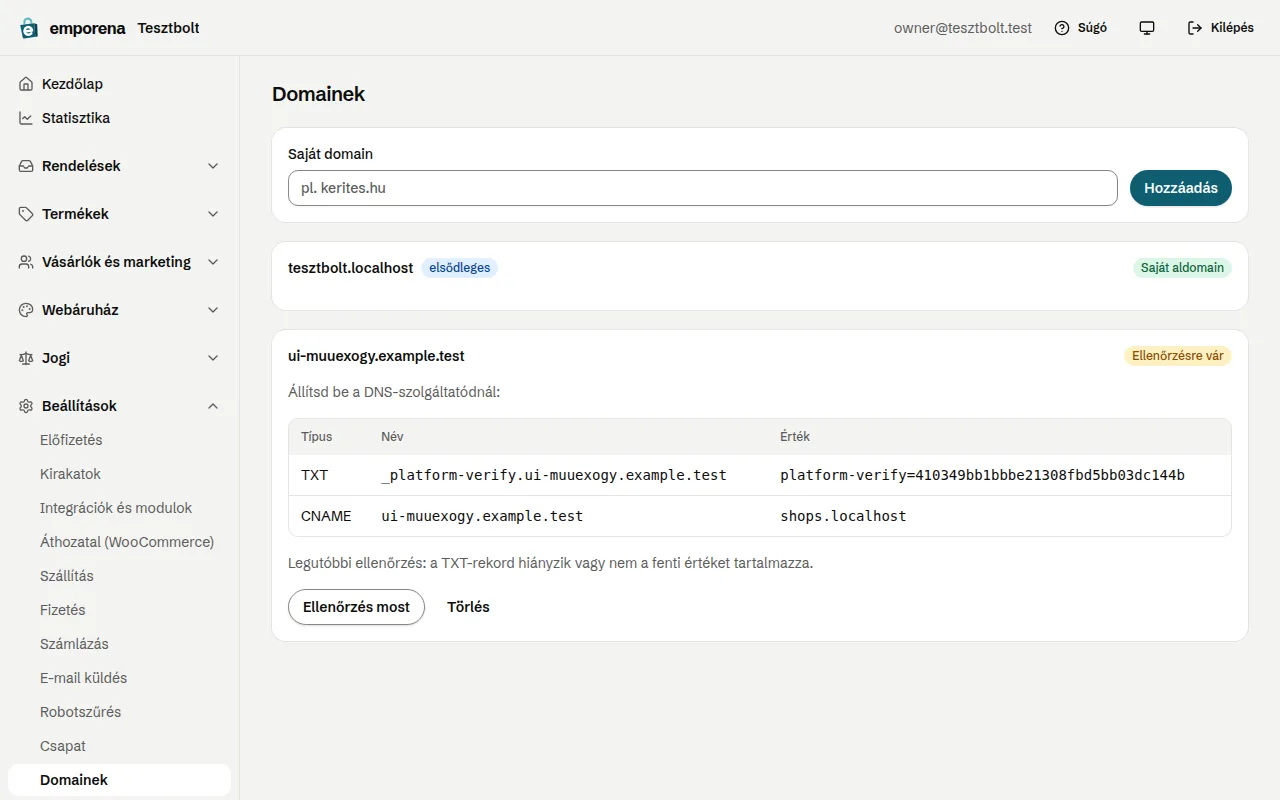Click the platform-verify=410349... TXT value

point(982,475)
